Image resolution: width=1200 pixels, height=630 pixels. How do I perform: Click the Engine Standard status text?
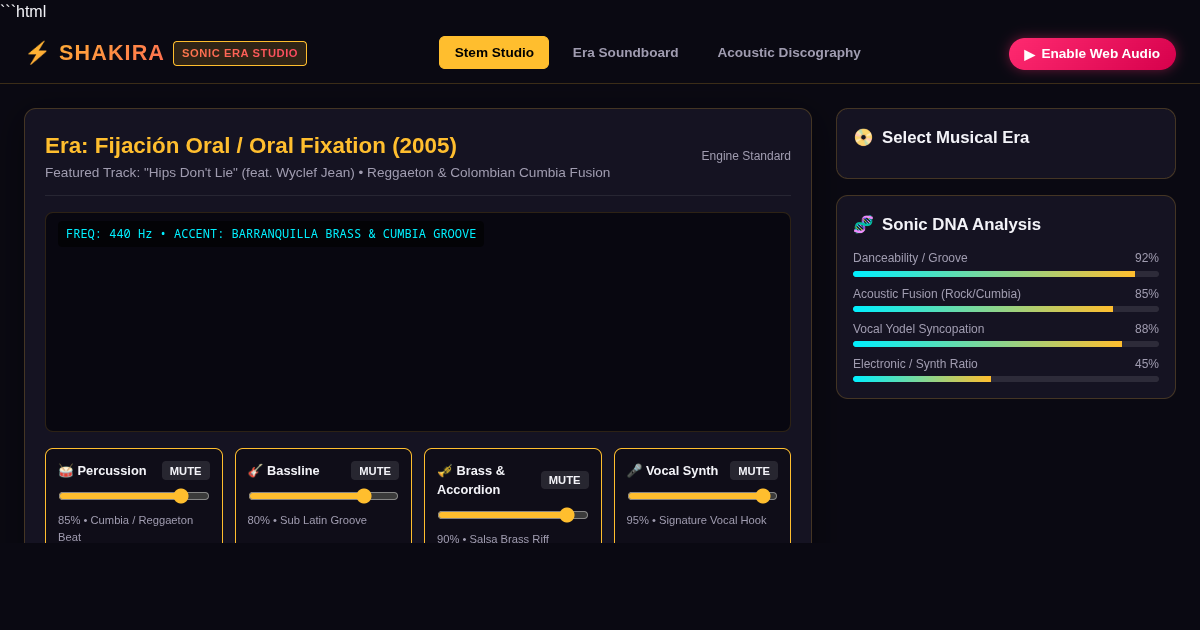coord(746,156)
